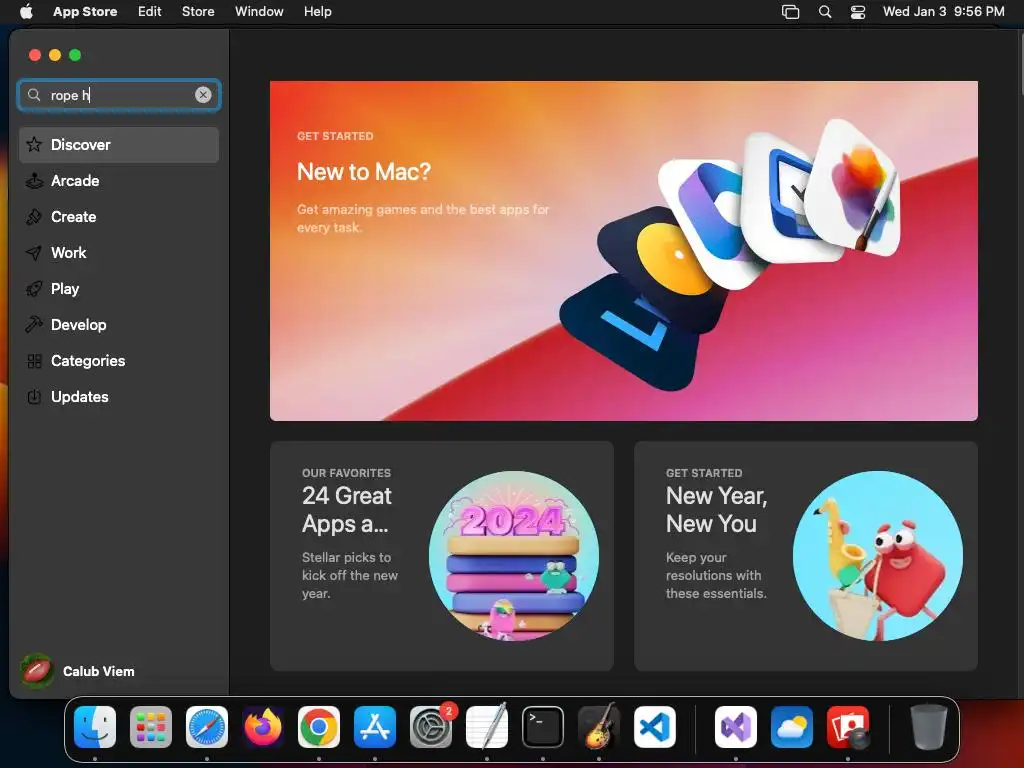Open the Edit menu
Viewport: 1024px width, 768px height.
(150, 11)
